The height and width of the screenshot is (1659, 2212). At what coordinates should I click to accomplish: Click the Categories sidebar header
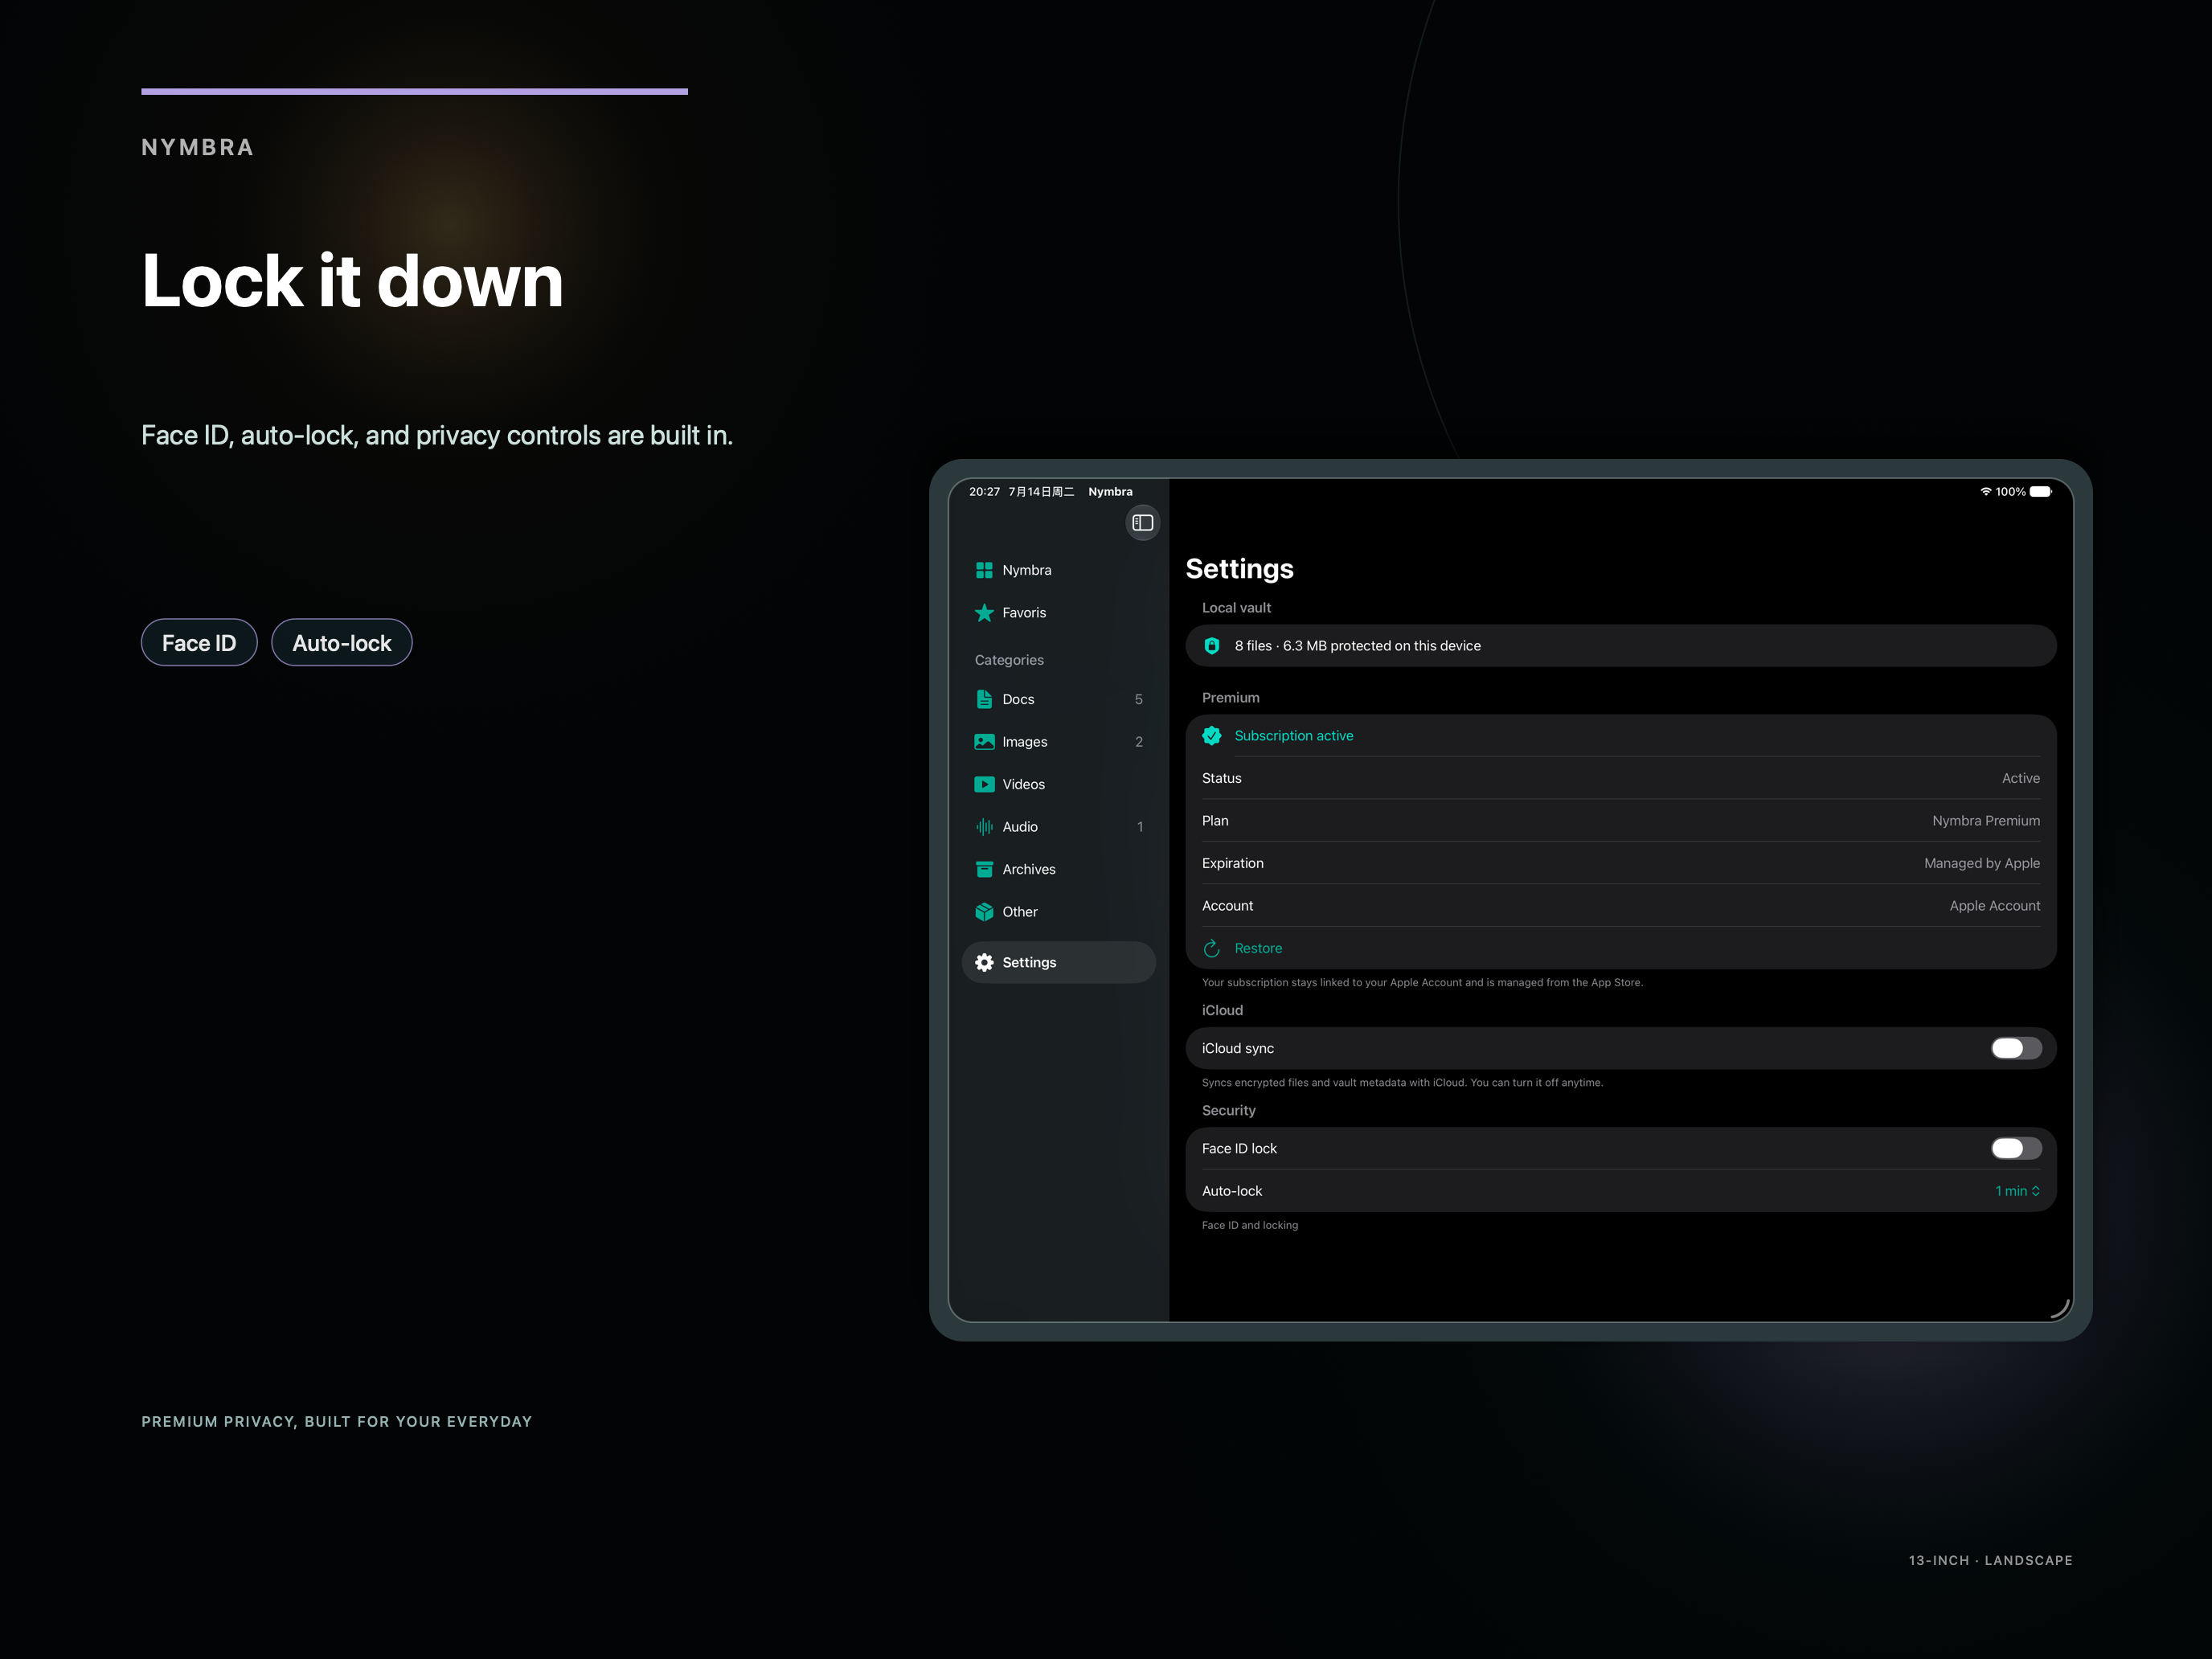point(1009,660)
